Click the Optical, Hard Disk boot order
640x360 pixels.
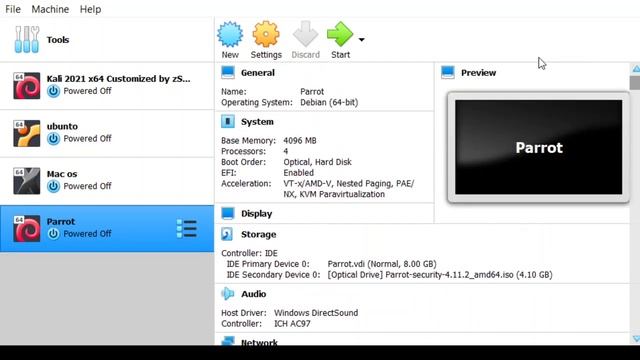point(318,162)
